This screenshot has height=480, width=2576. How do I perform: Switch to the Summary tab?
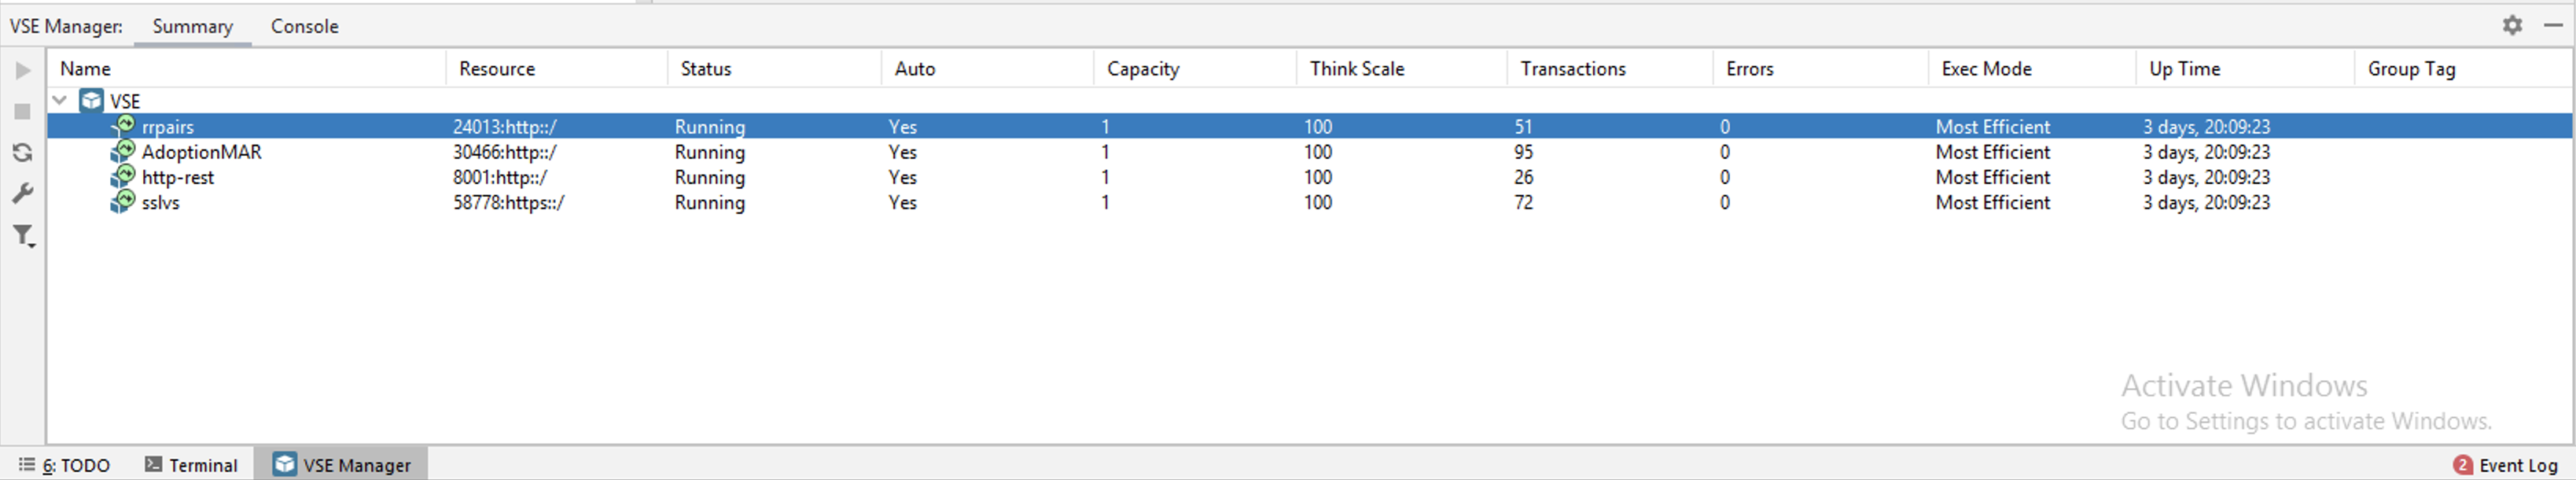(x=193, y=26)
